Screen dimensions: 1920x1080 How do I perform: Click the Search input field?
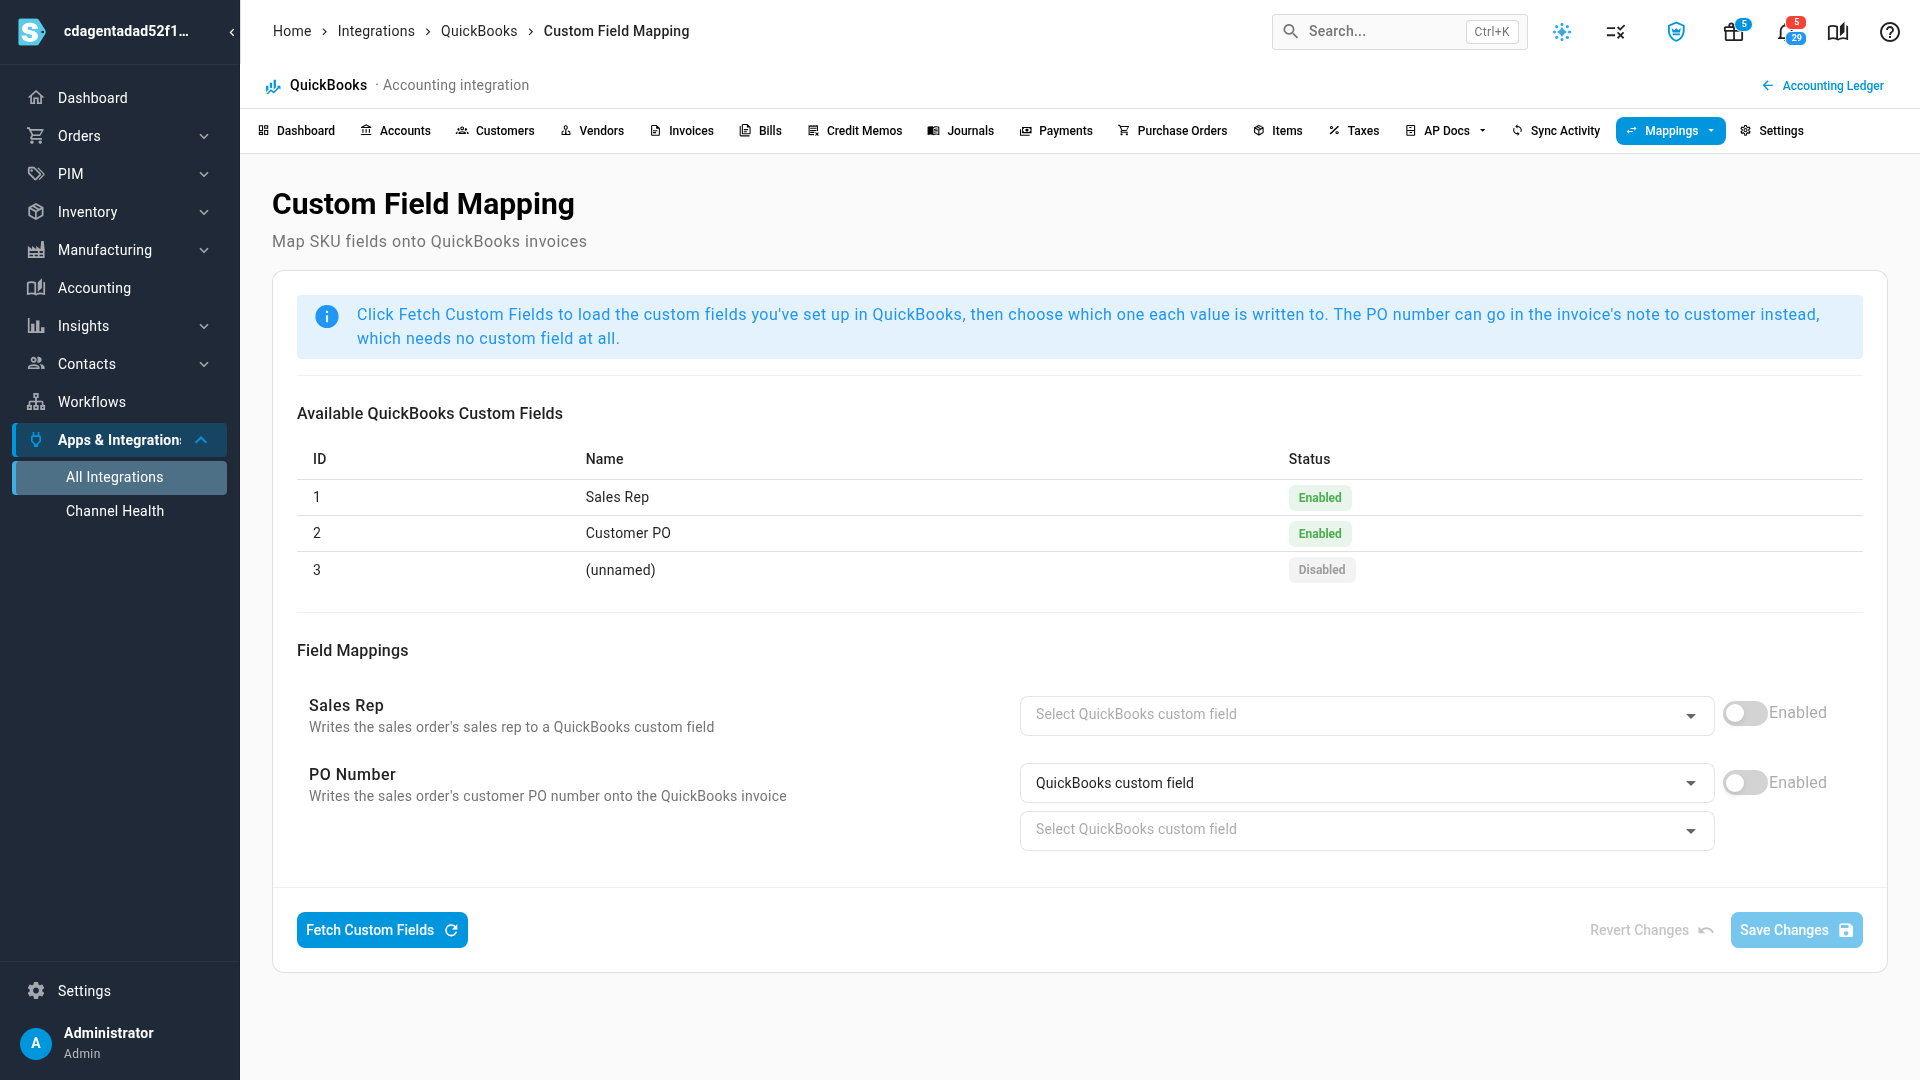[1399, 32]
